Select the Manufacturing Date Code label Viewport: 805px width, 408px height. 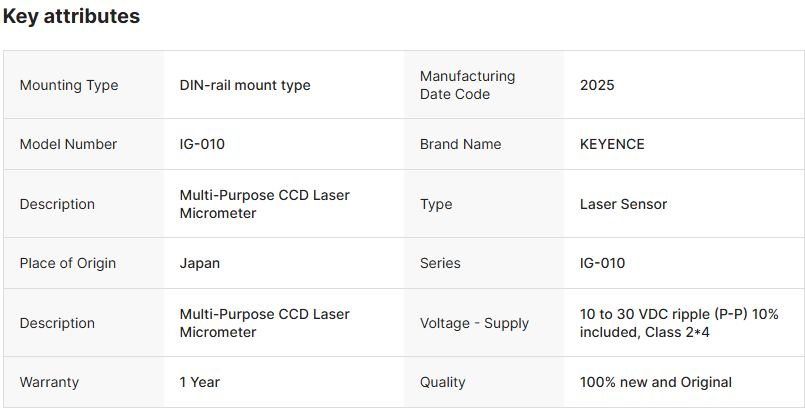[x=467, y=85]
